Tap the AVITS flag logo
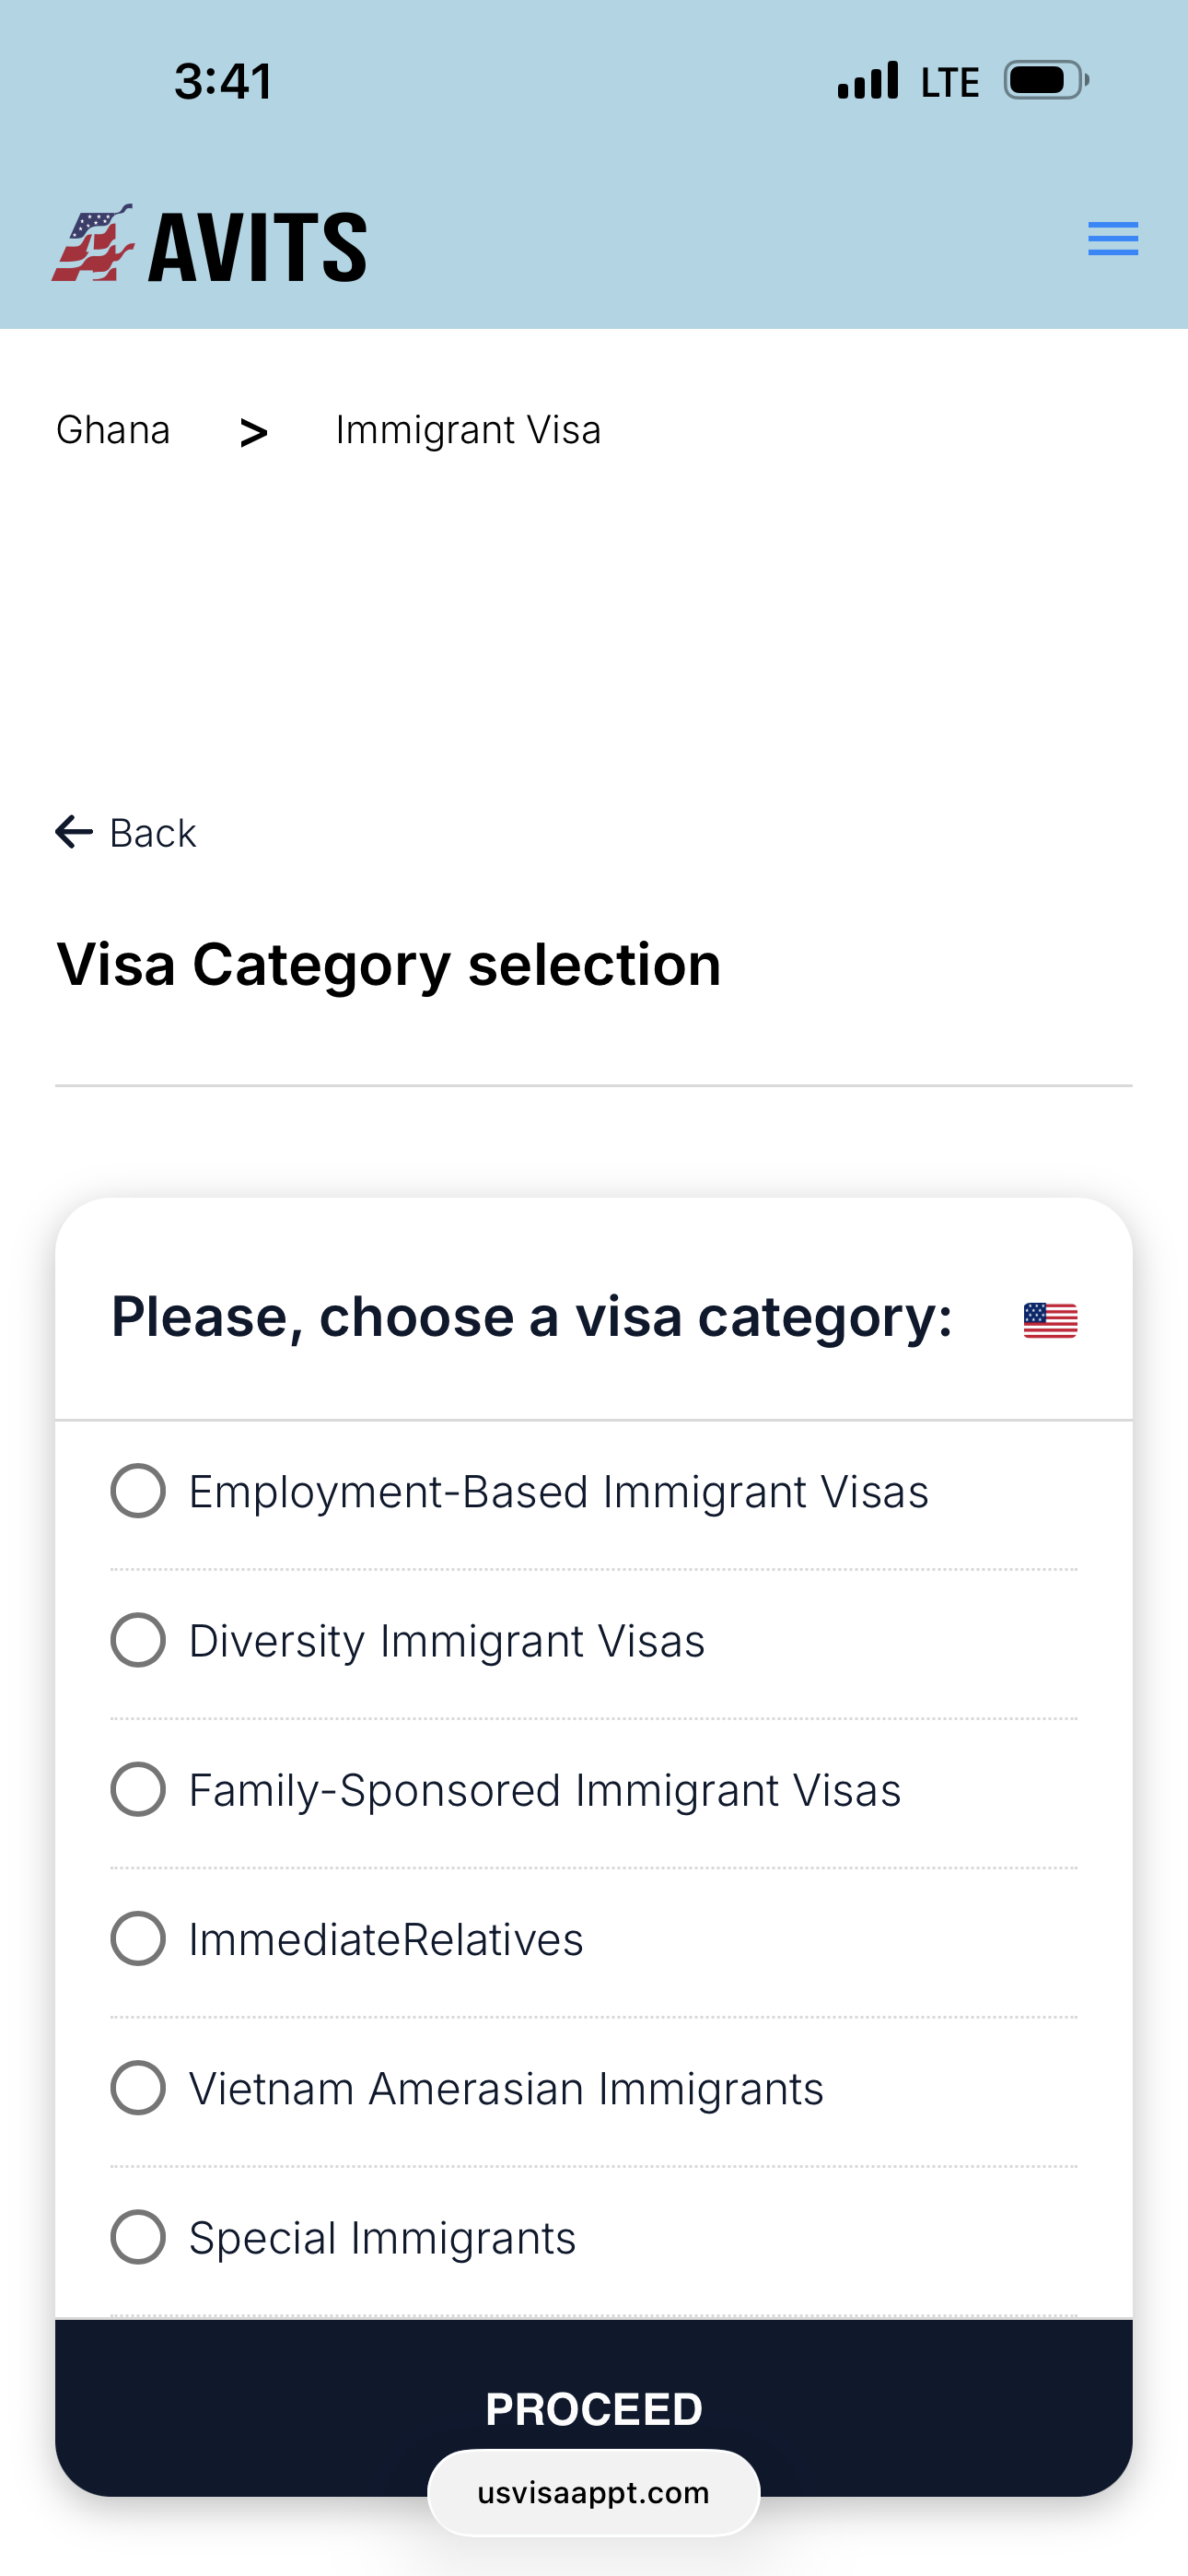Screen dimensions: 1188x2576 [x=92, y=244]
